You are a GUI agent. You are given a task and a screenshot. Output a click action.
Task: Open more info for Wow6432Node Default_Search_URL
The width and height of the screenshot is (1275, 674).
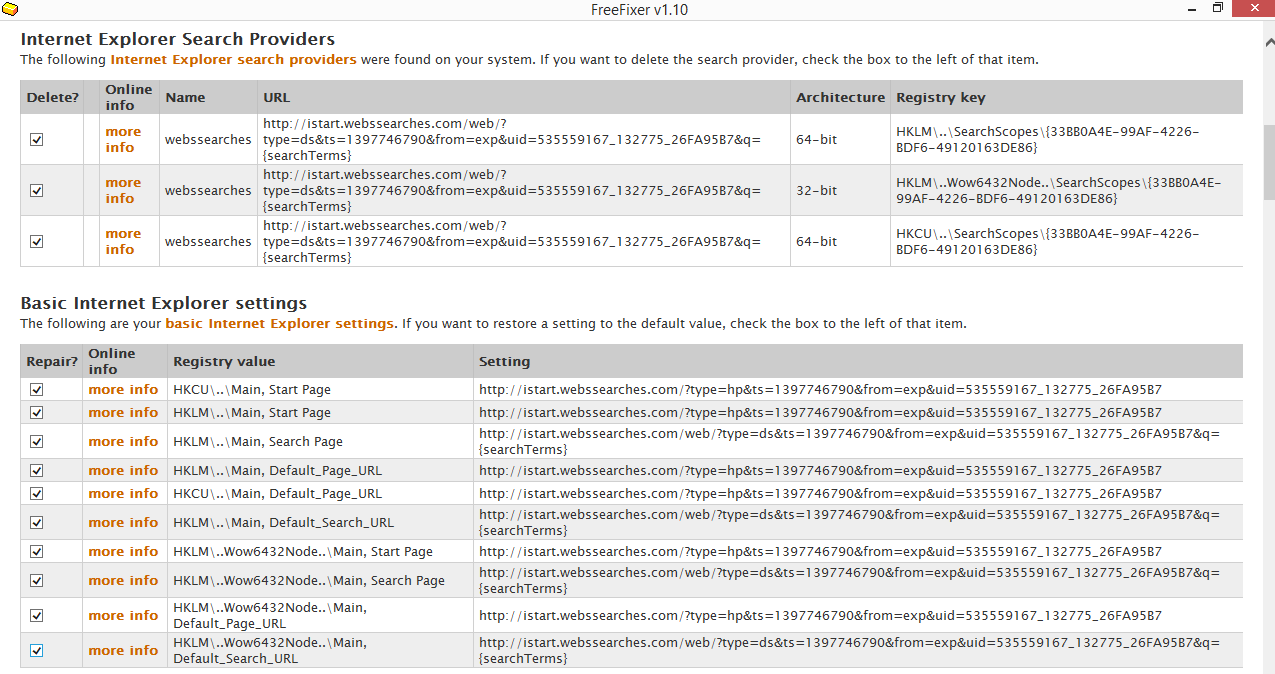point(123,651)
